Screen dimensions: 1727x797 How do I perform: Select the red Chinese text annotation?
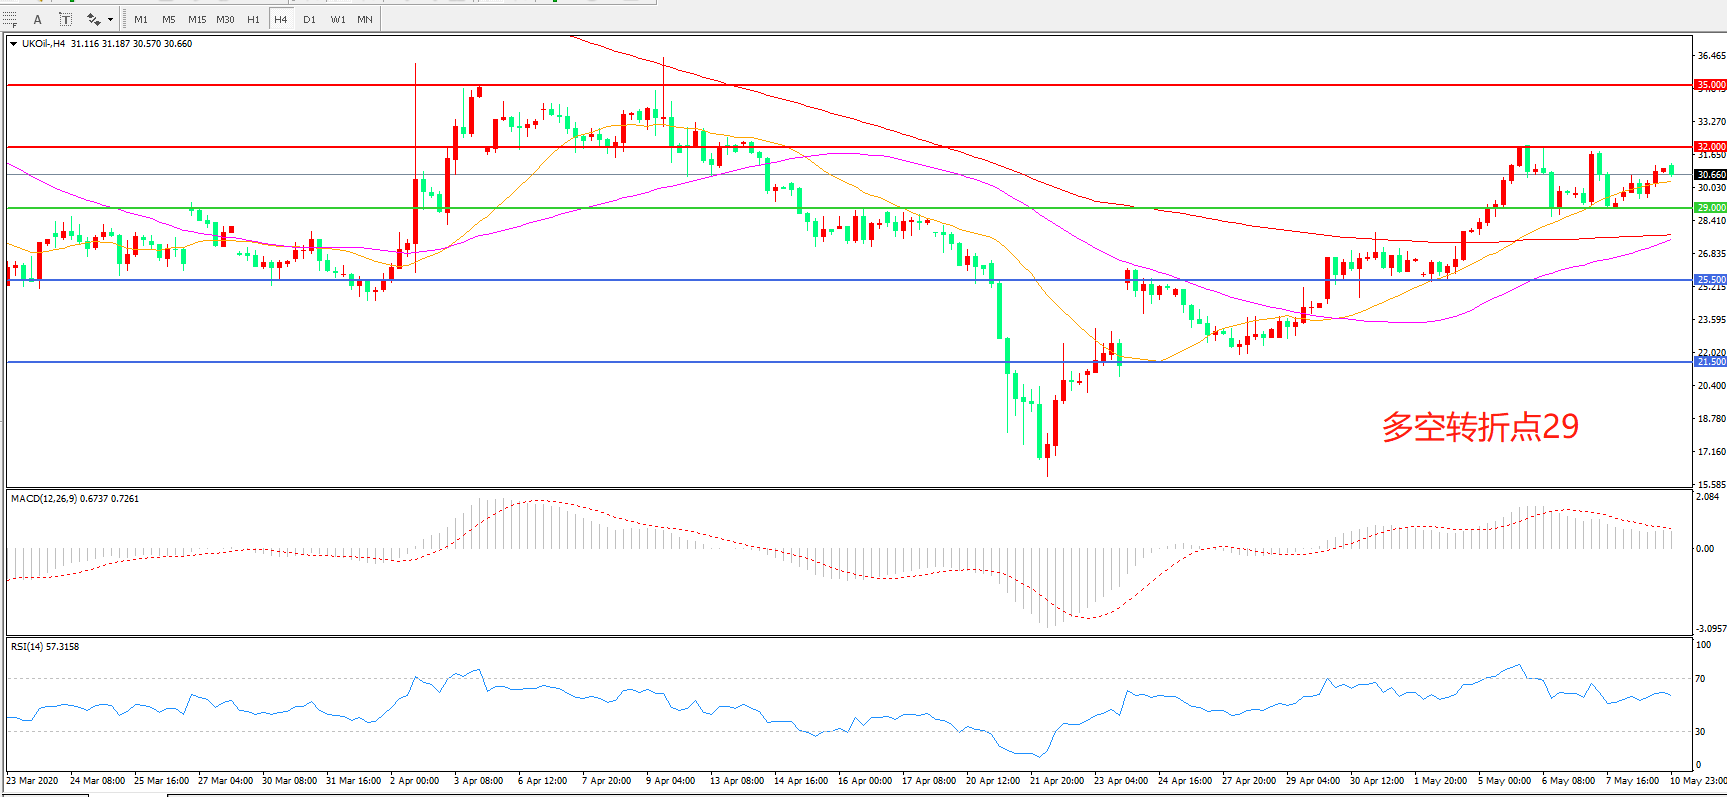(1480, 427)
